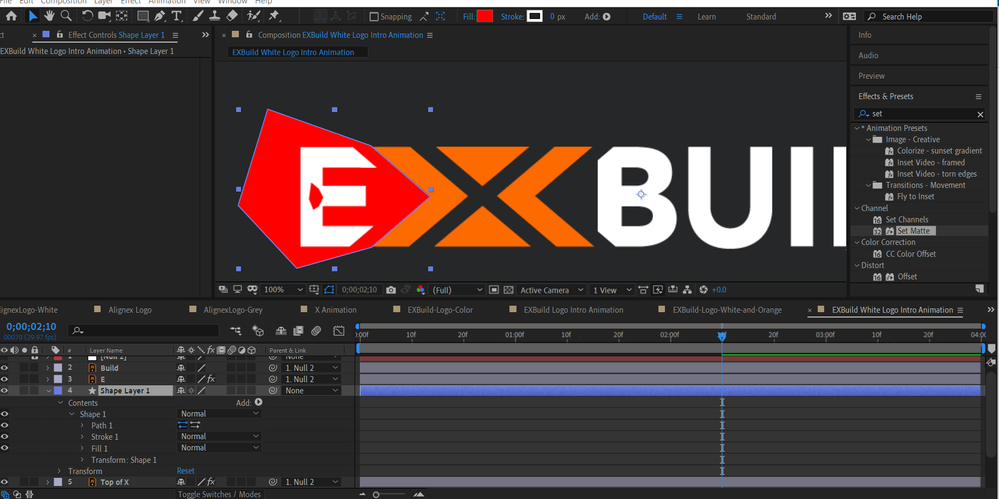This screenshot has width=999, height=499.
Task: Click the snapshot camera icon in viewer
Action: coord(391,290)
